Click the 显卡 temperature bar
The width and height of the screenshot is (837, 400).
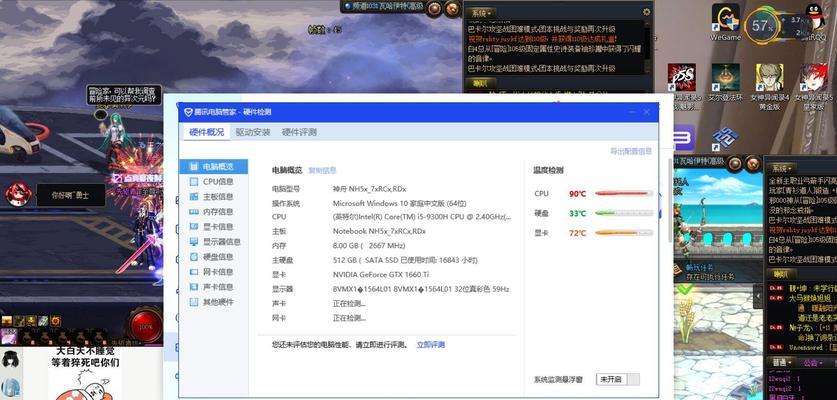tap(624, 233)
